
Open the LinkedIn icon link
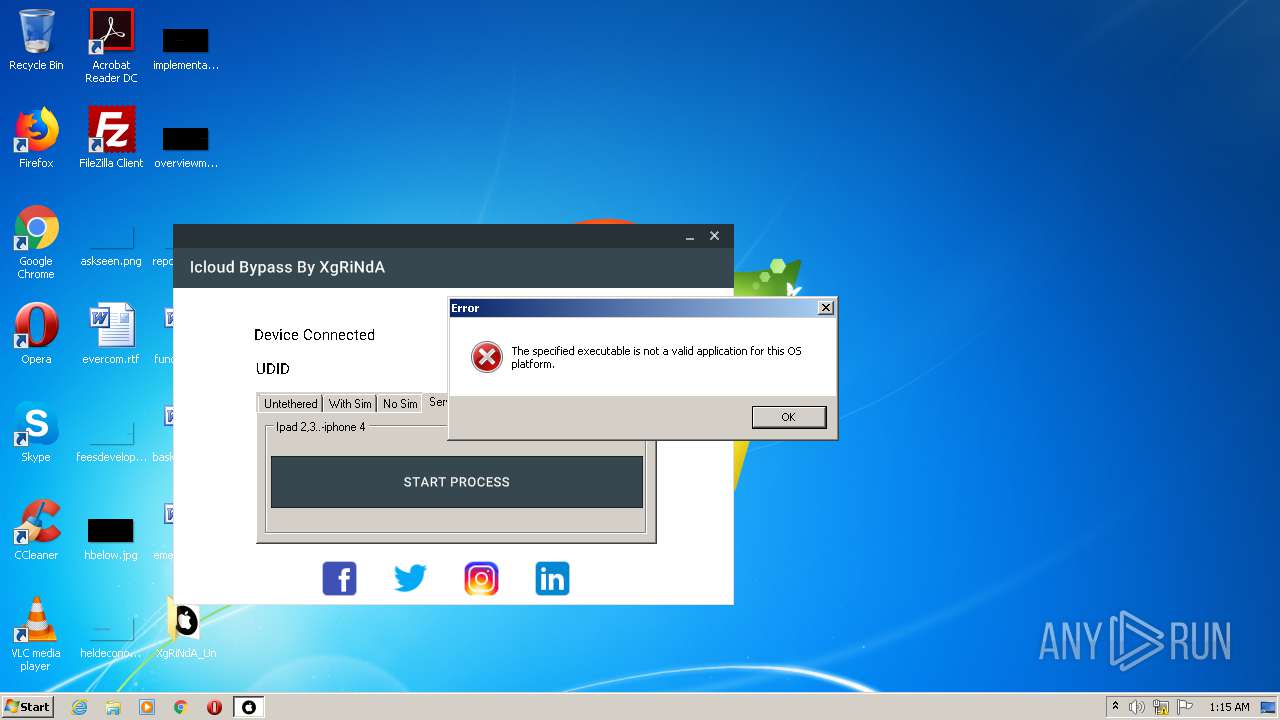tap(552, 578)
